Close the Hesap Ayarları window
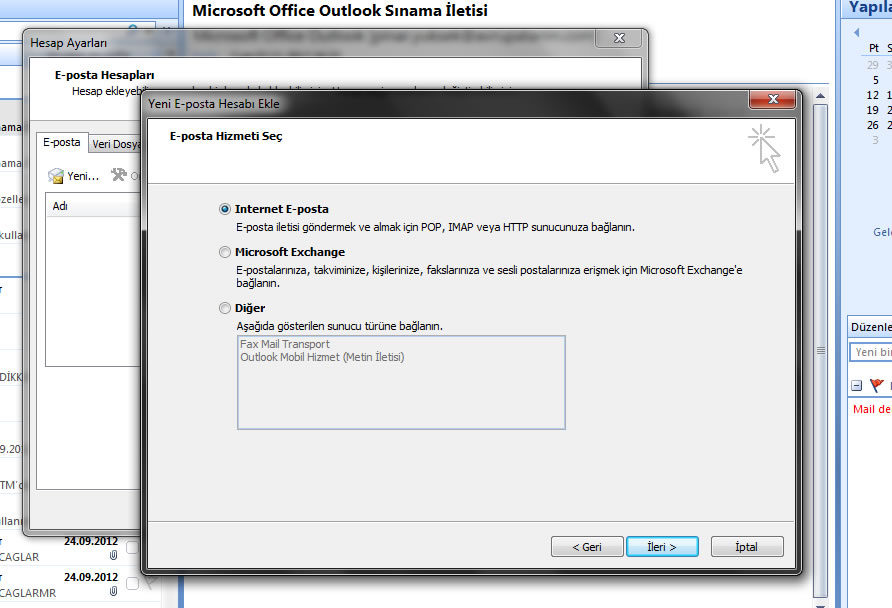892x608 pixels. pos(618,39)
